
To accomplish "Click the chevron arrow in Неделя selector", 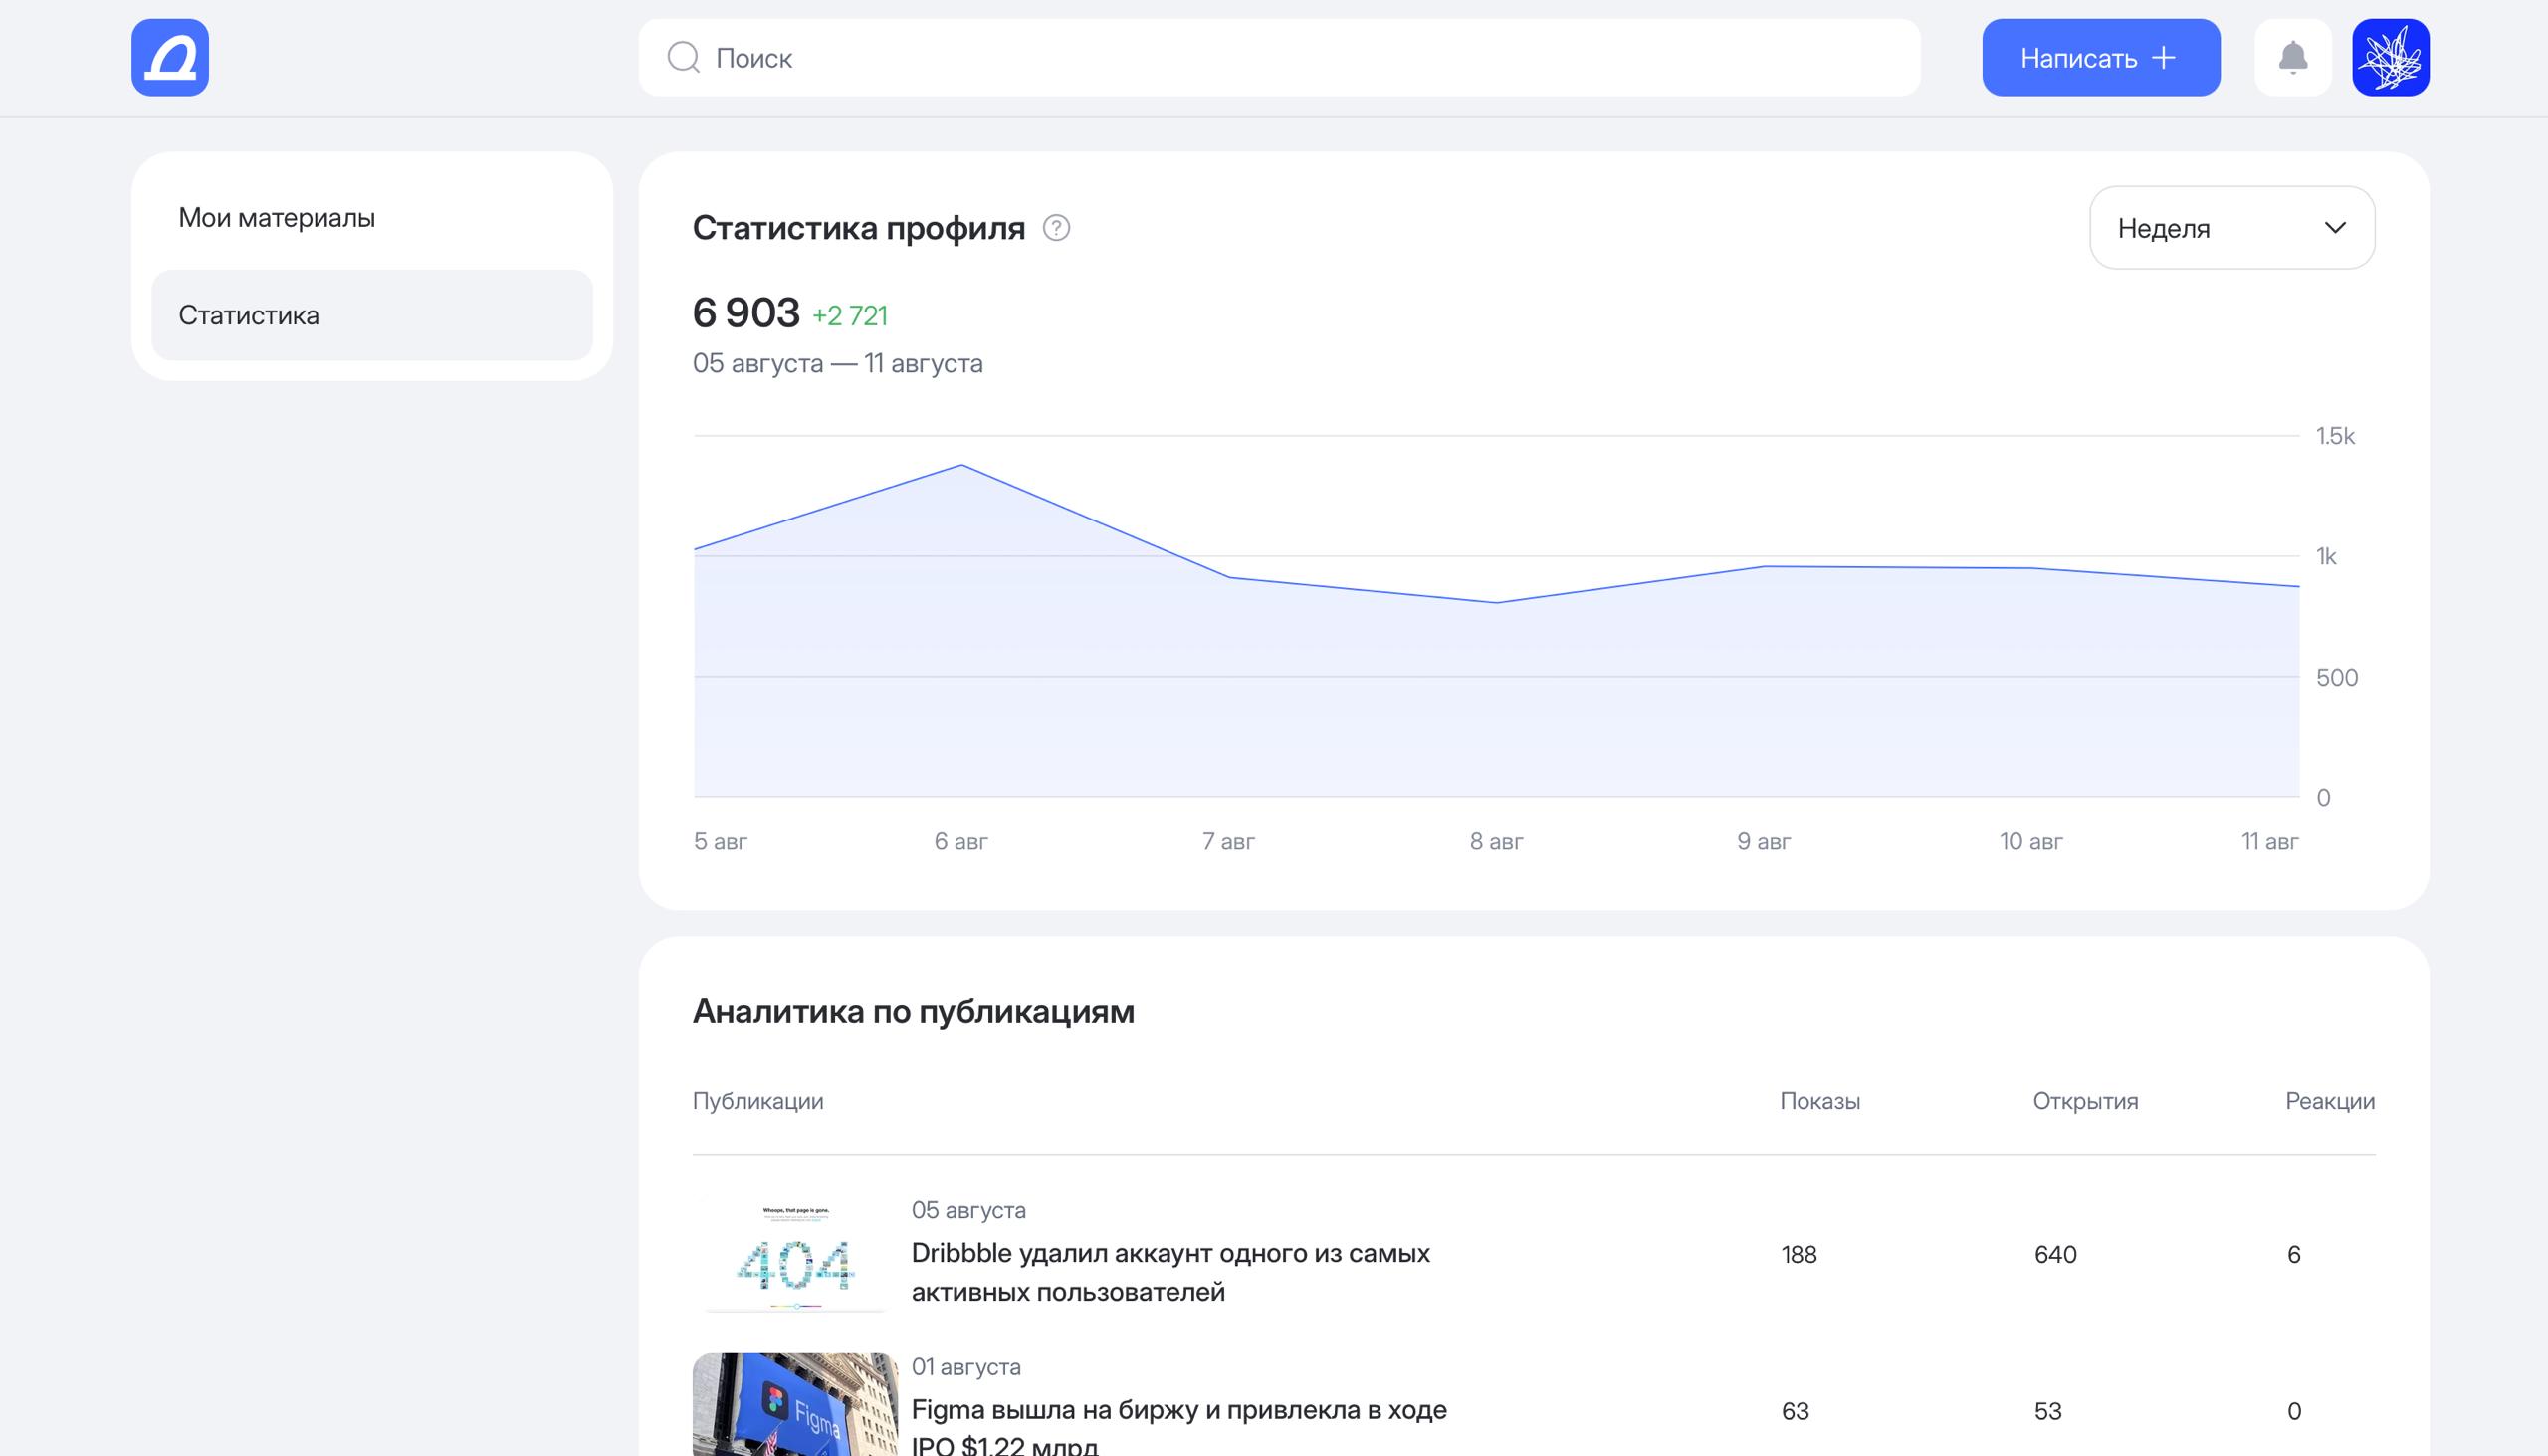I will [2335, 228].
